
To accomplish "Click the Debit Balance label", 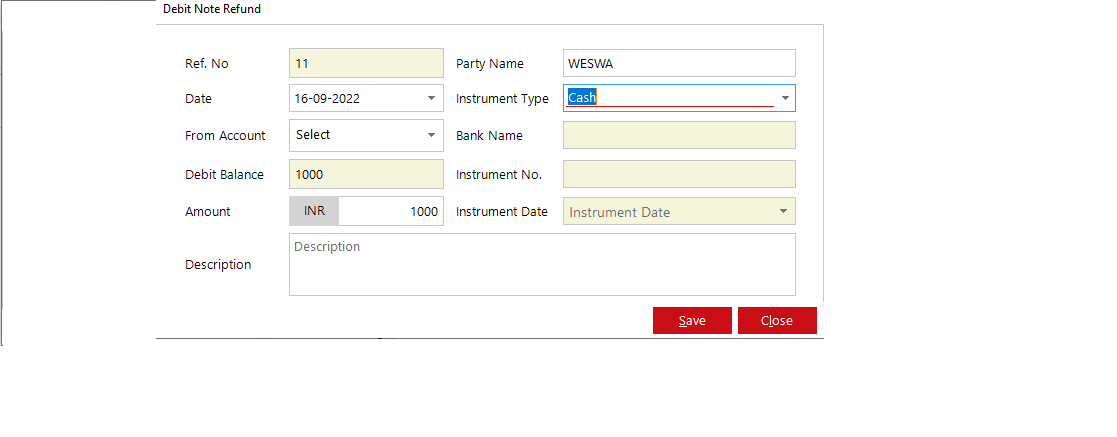I will (224, 175).
